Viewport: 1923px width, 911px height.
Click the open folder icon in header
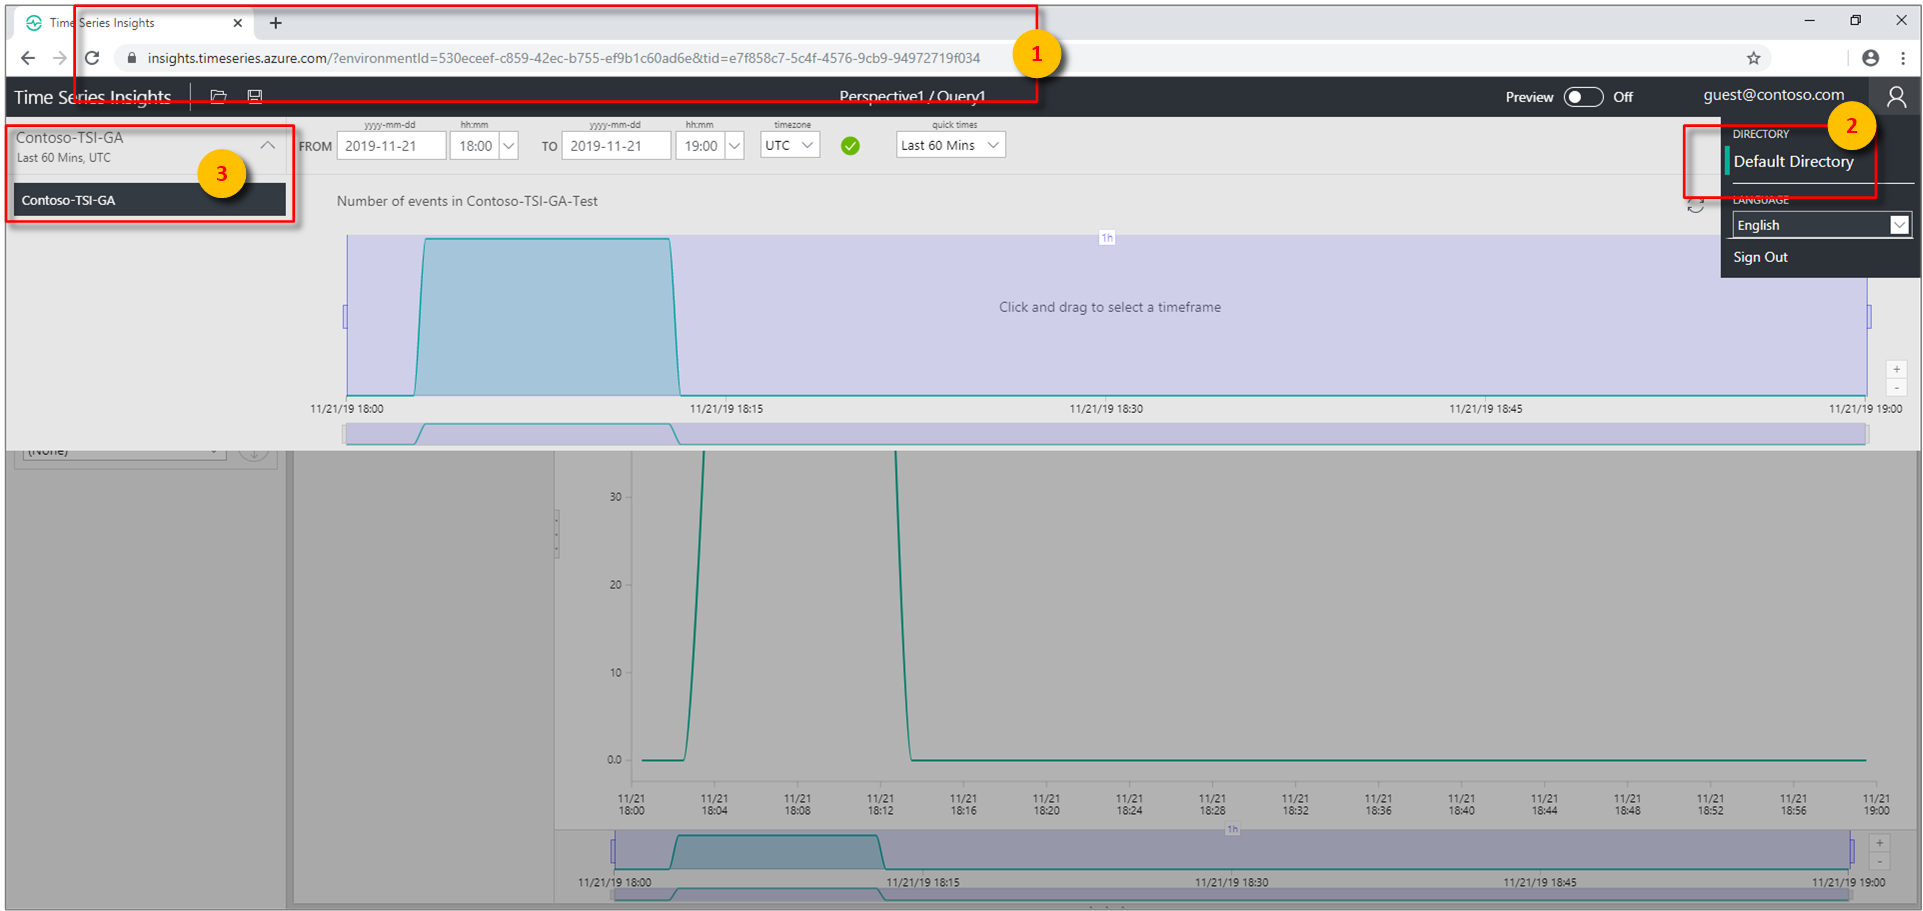click(x=218, y=96)
